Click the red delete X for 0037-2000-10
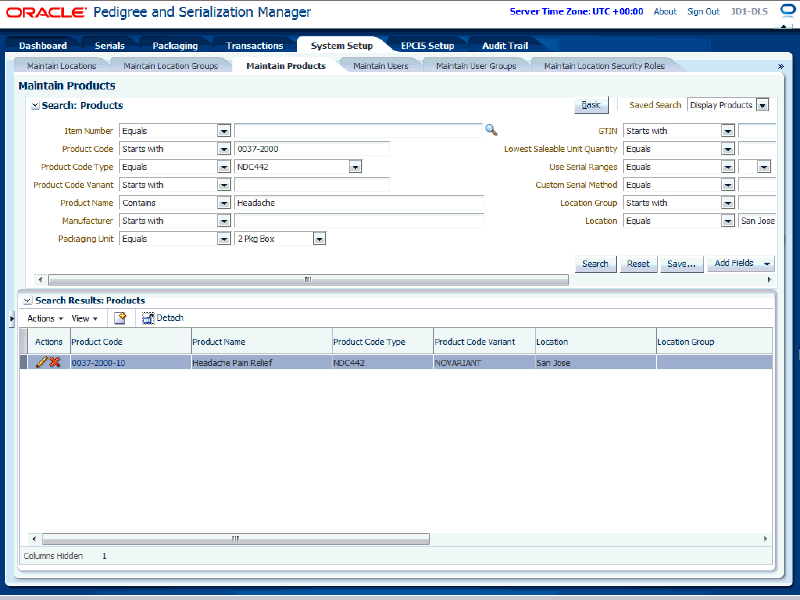Image resolution: width=800 pixels, height=600 pixels. click(x=55, y=362)
